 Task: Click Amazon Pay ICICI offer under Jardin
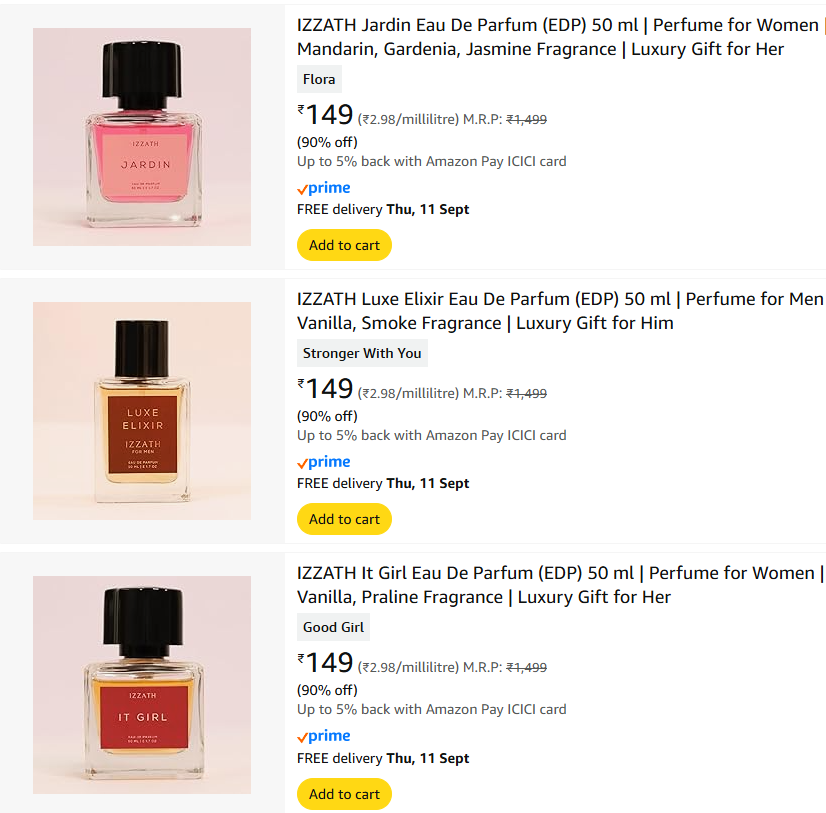(x=431, y=161)
